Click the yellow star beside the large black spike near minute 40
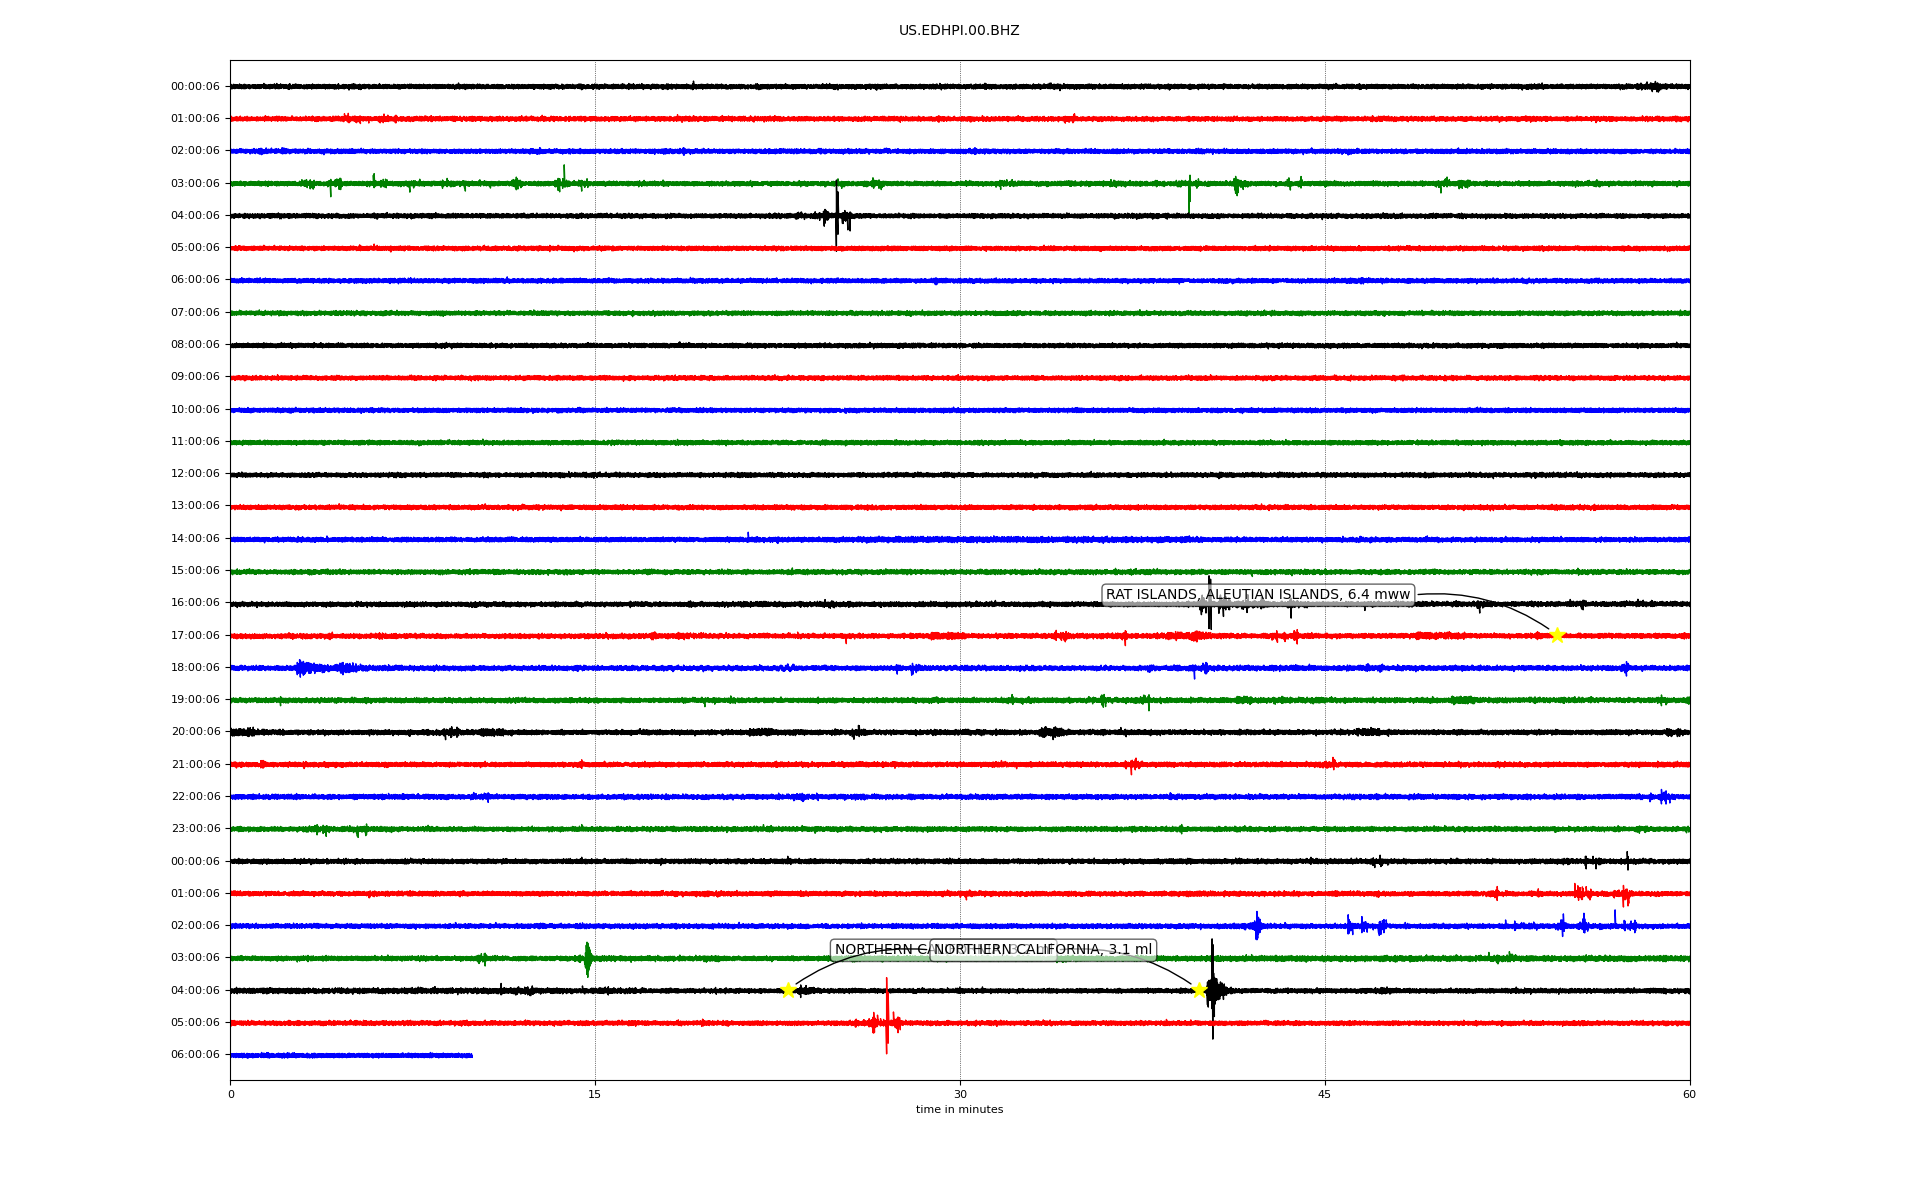 [1199, 990]
